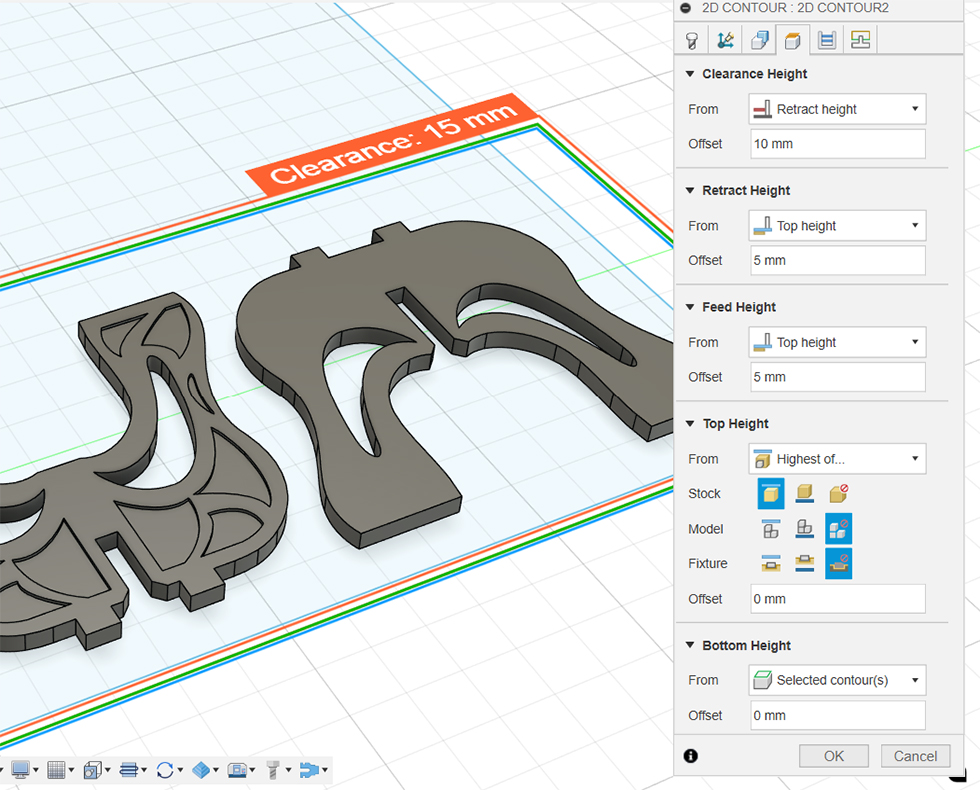
Task: Open Top Height From dropdown
Action: pos(837,459)
